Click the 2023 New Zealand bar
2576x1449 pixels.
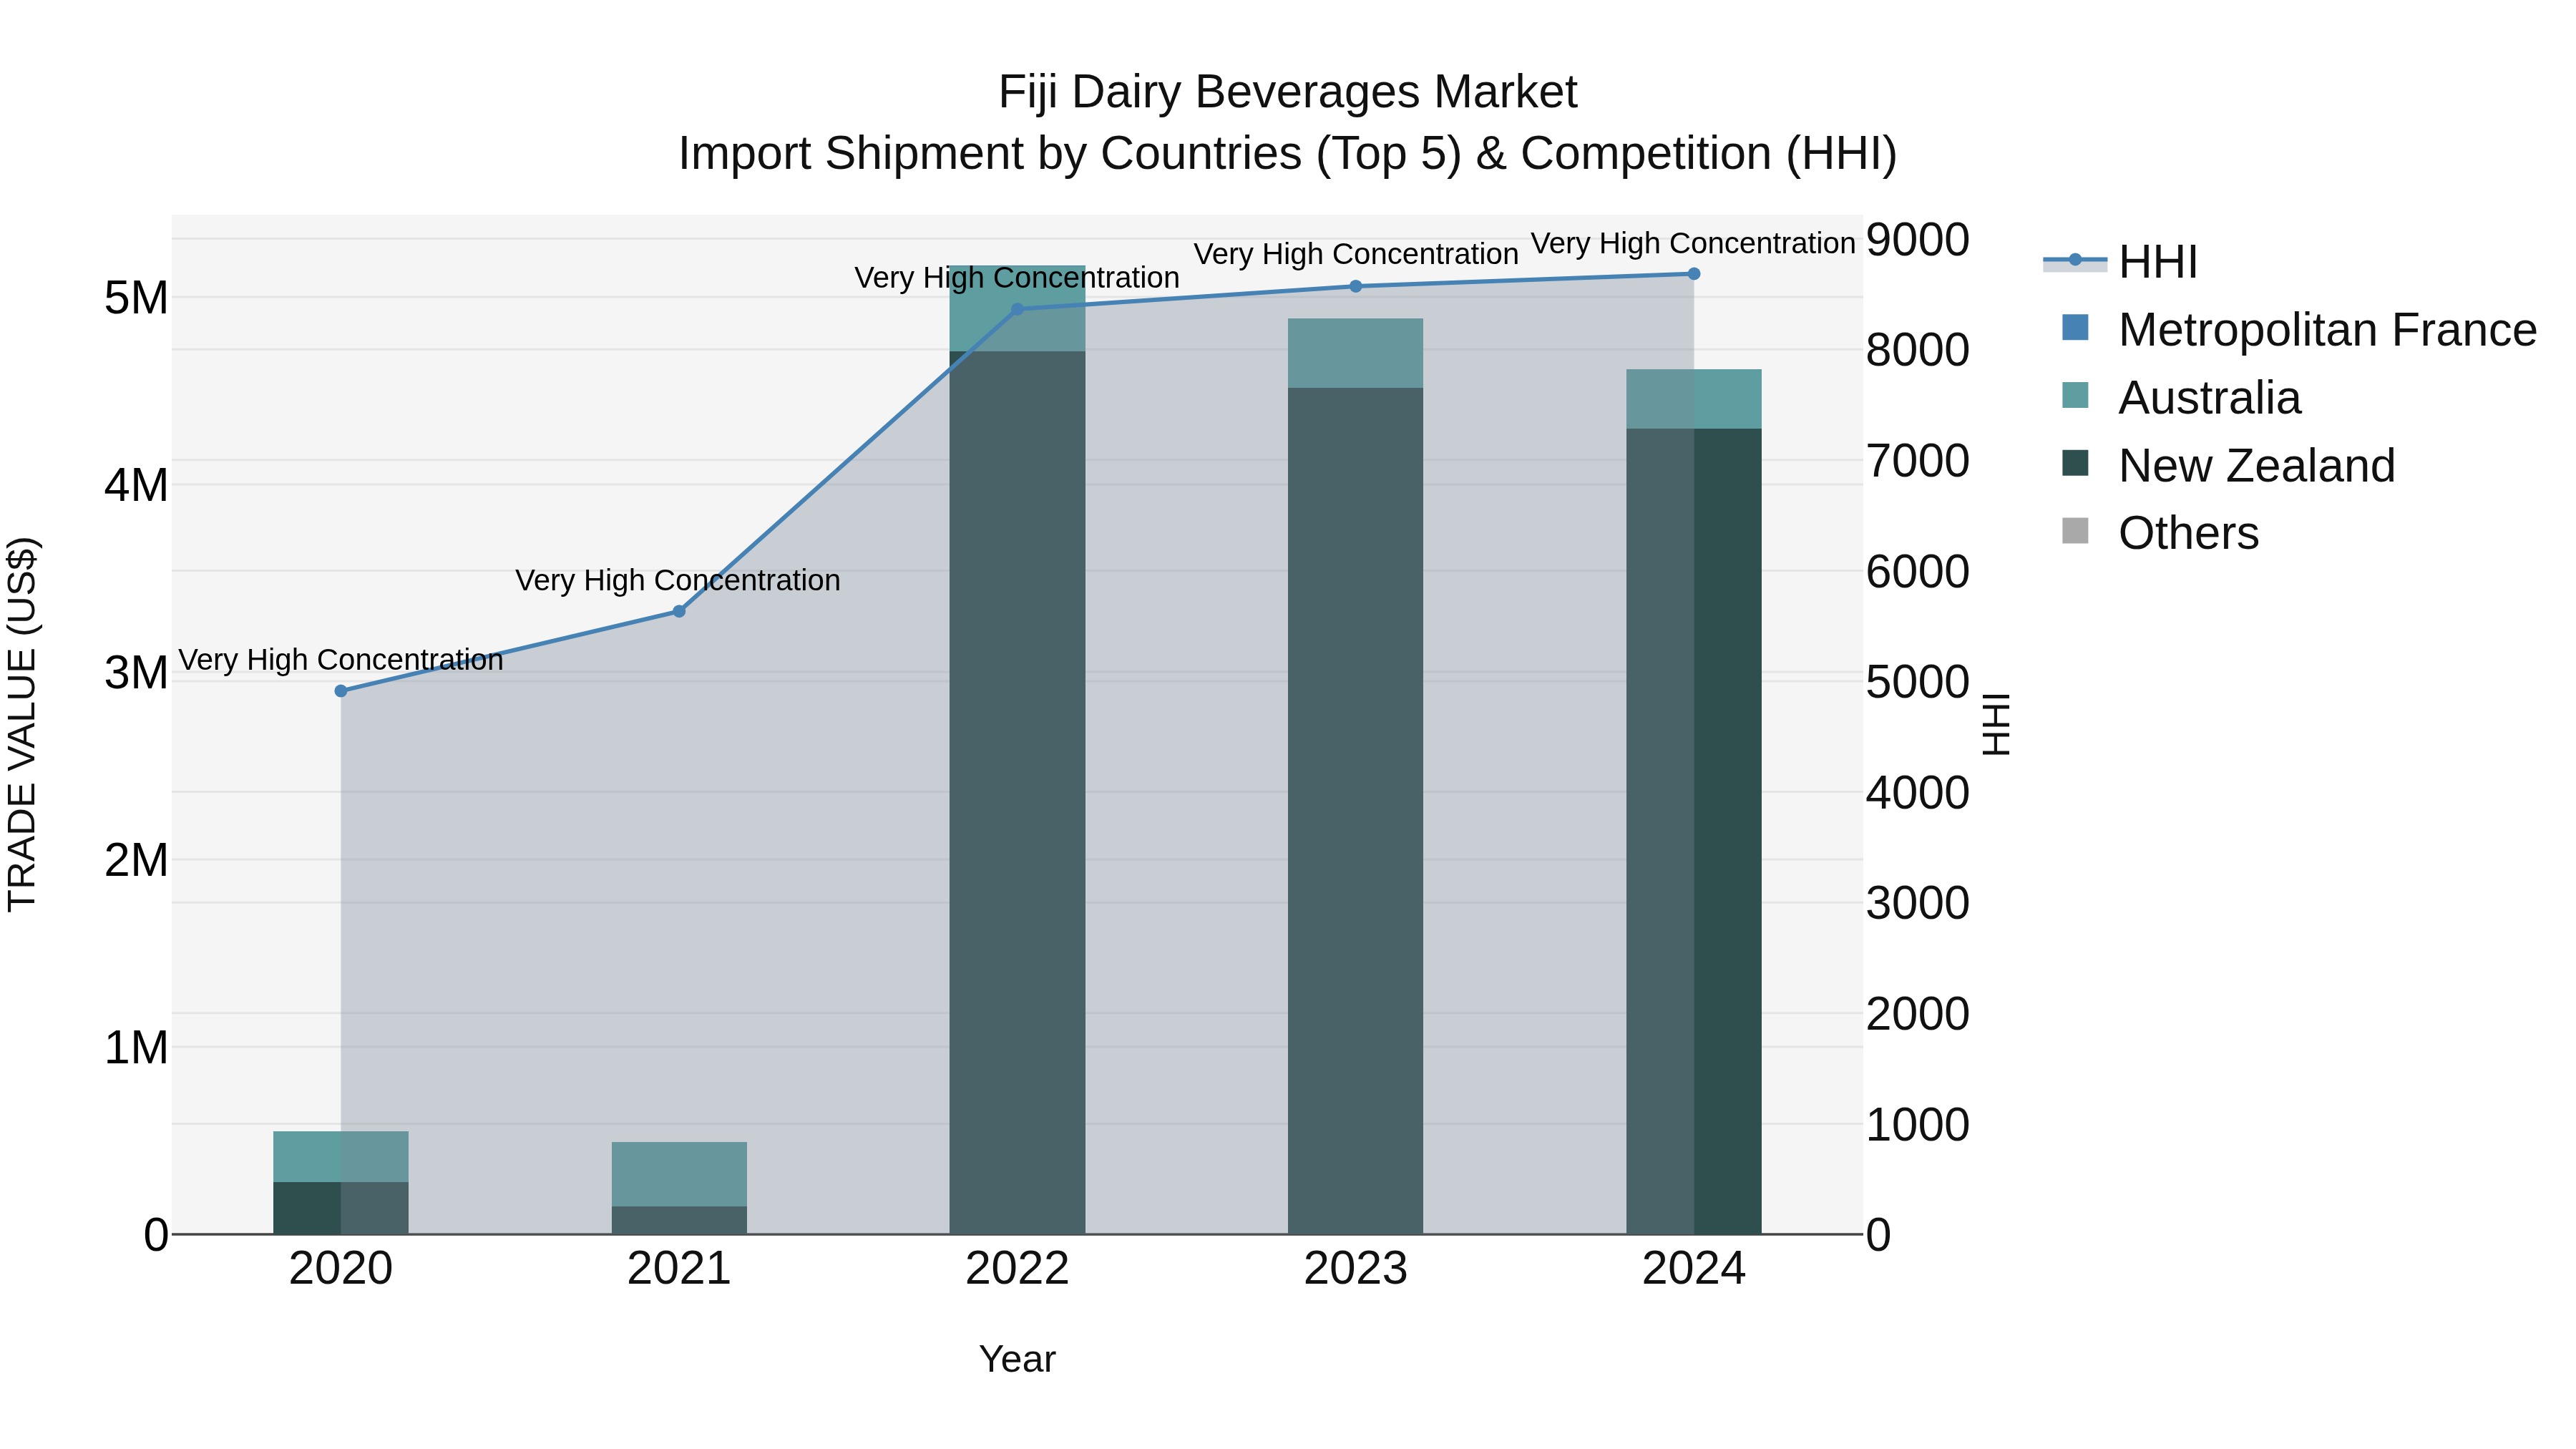1356,811
